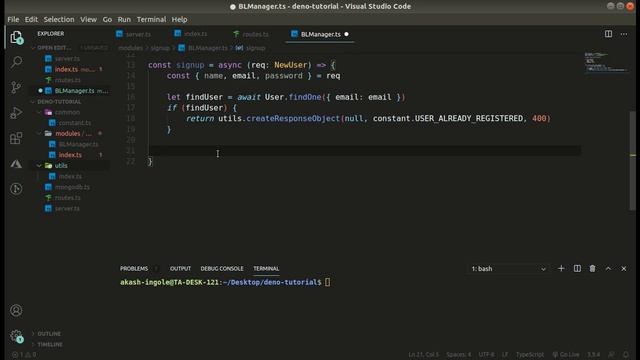
Task: Maximize the panel with the chevron-up icon
Action: tap(608, 269)
